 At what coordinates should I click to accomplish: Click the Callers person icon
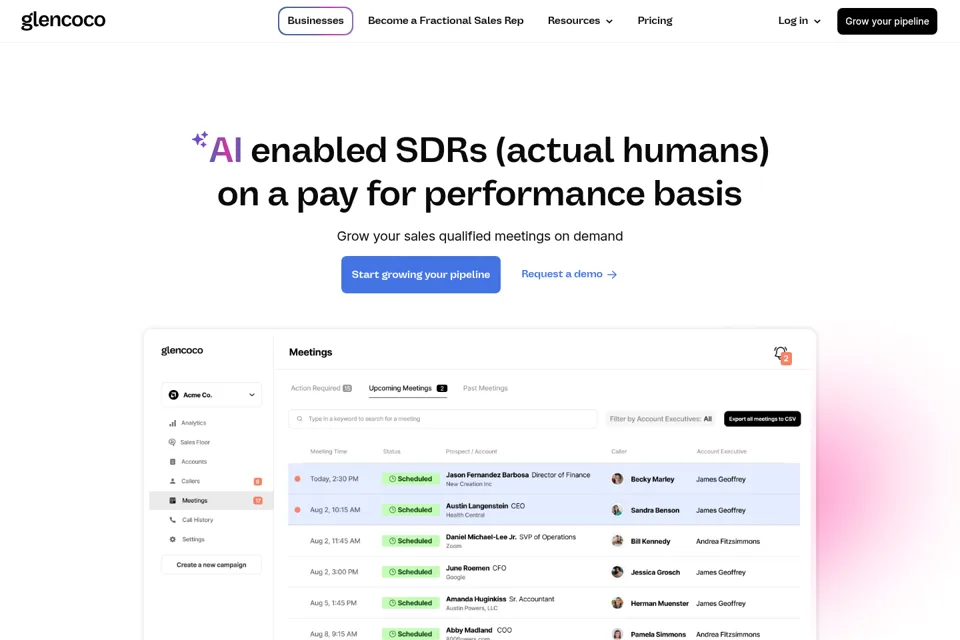coord(173,481)
